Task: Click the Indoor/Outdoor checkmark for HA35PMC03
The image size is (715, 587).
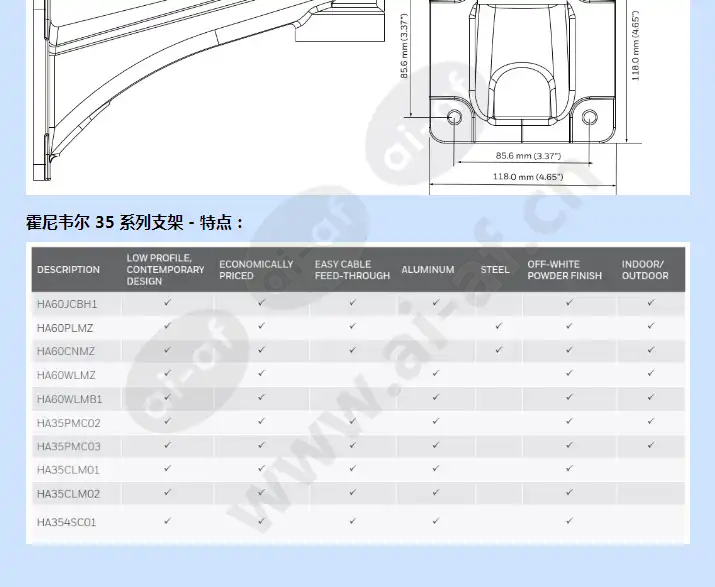Action: point(651,444)
